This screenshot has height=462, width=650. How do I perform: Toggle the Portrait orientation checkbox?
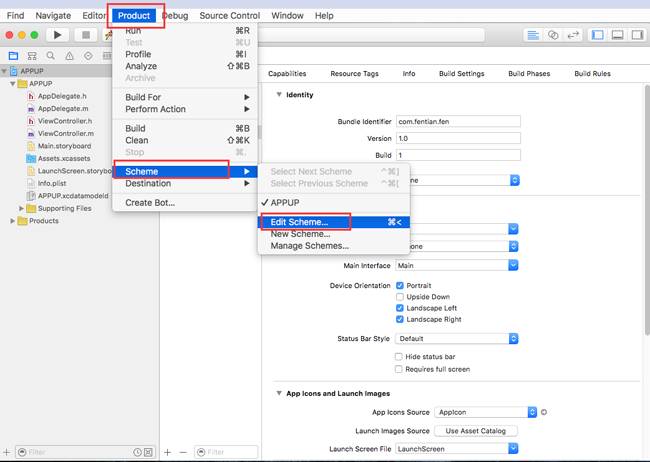pos(400,285)
